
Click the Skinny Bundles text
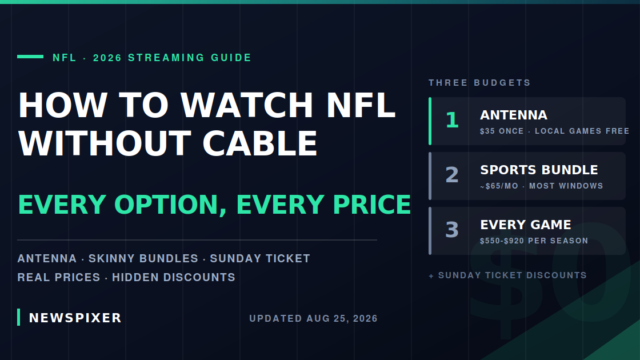coord(143,258)
